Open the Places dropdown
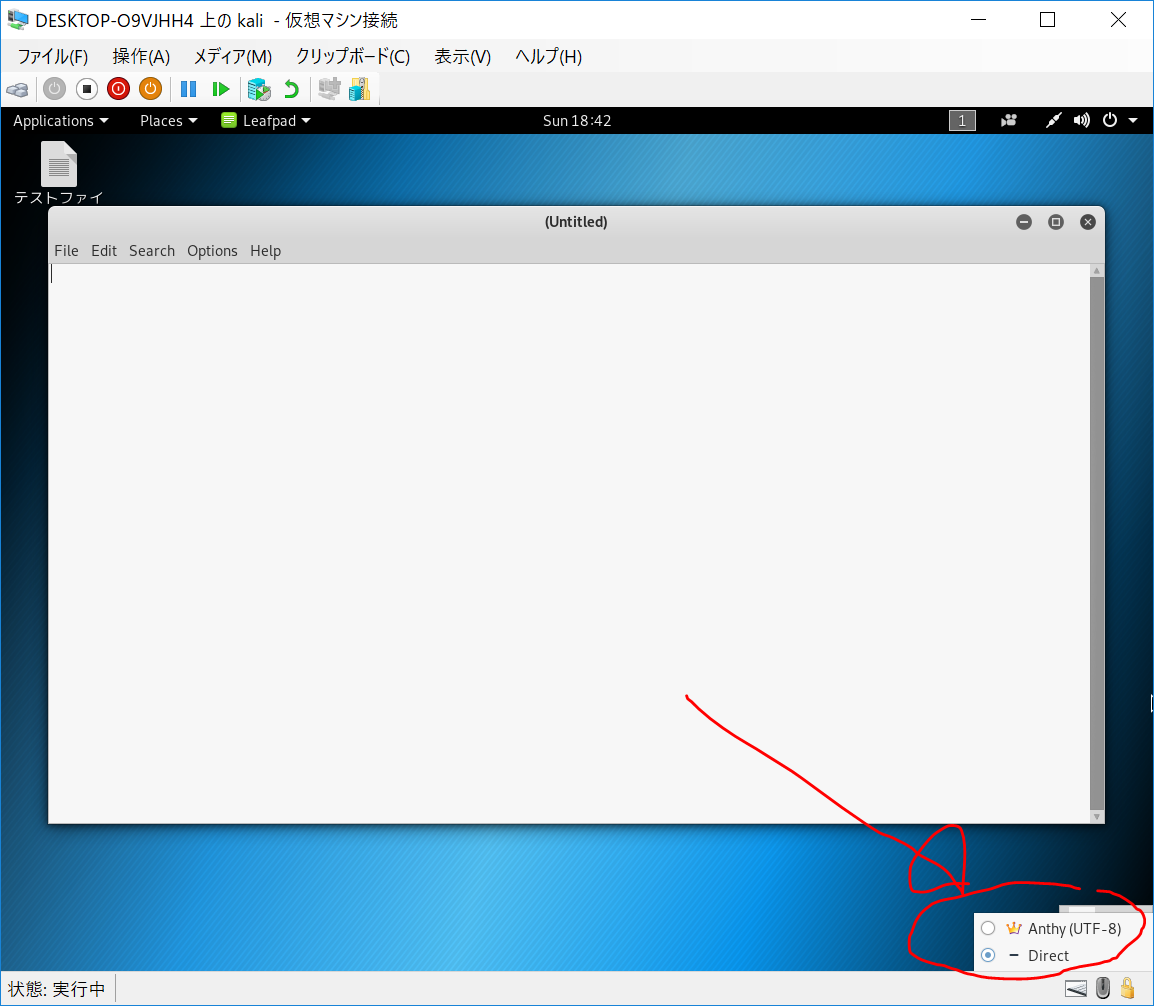1154x1006 pixels. [x=168, y=121]
